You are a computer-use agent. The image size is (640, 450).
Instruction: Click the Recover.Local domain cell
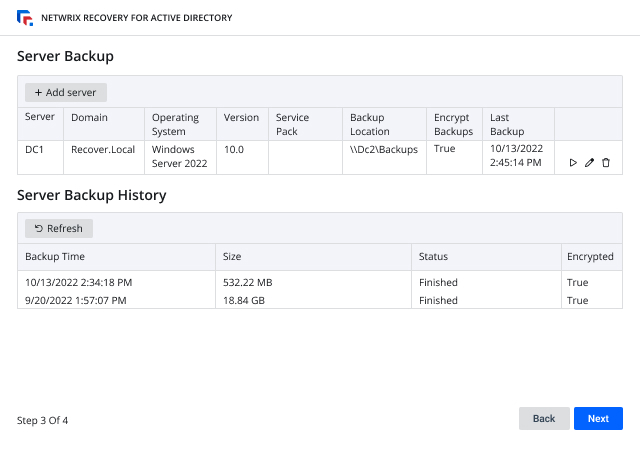[x=104, y=158]
